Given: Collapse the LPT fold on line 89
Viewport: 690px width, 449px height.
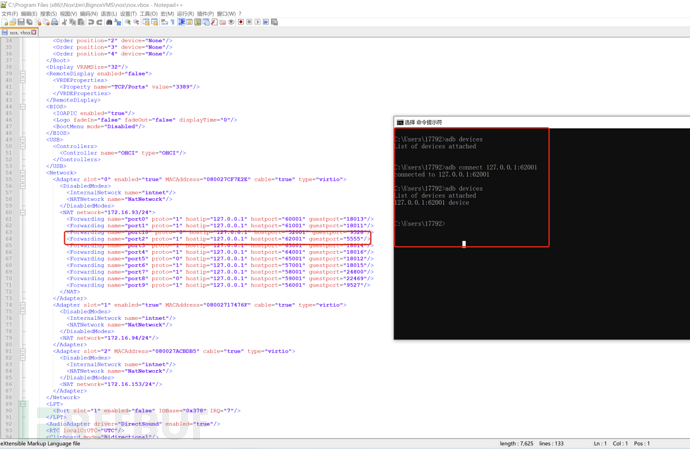Looking at the screenshot, I should pos(23,404).
